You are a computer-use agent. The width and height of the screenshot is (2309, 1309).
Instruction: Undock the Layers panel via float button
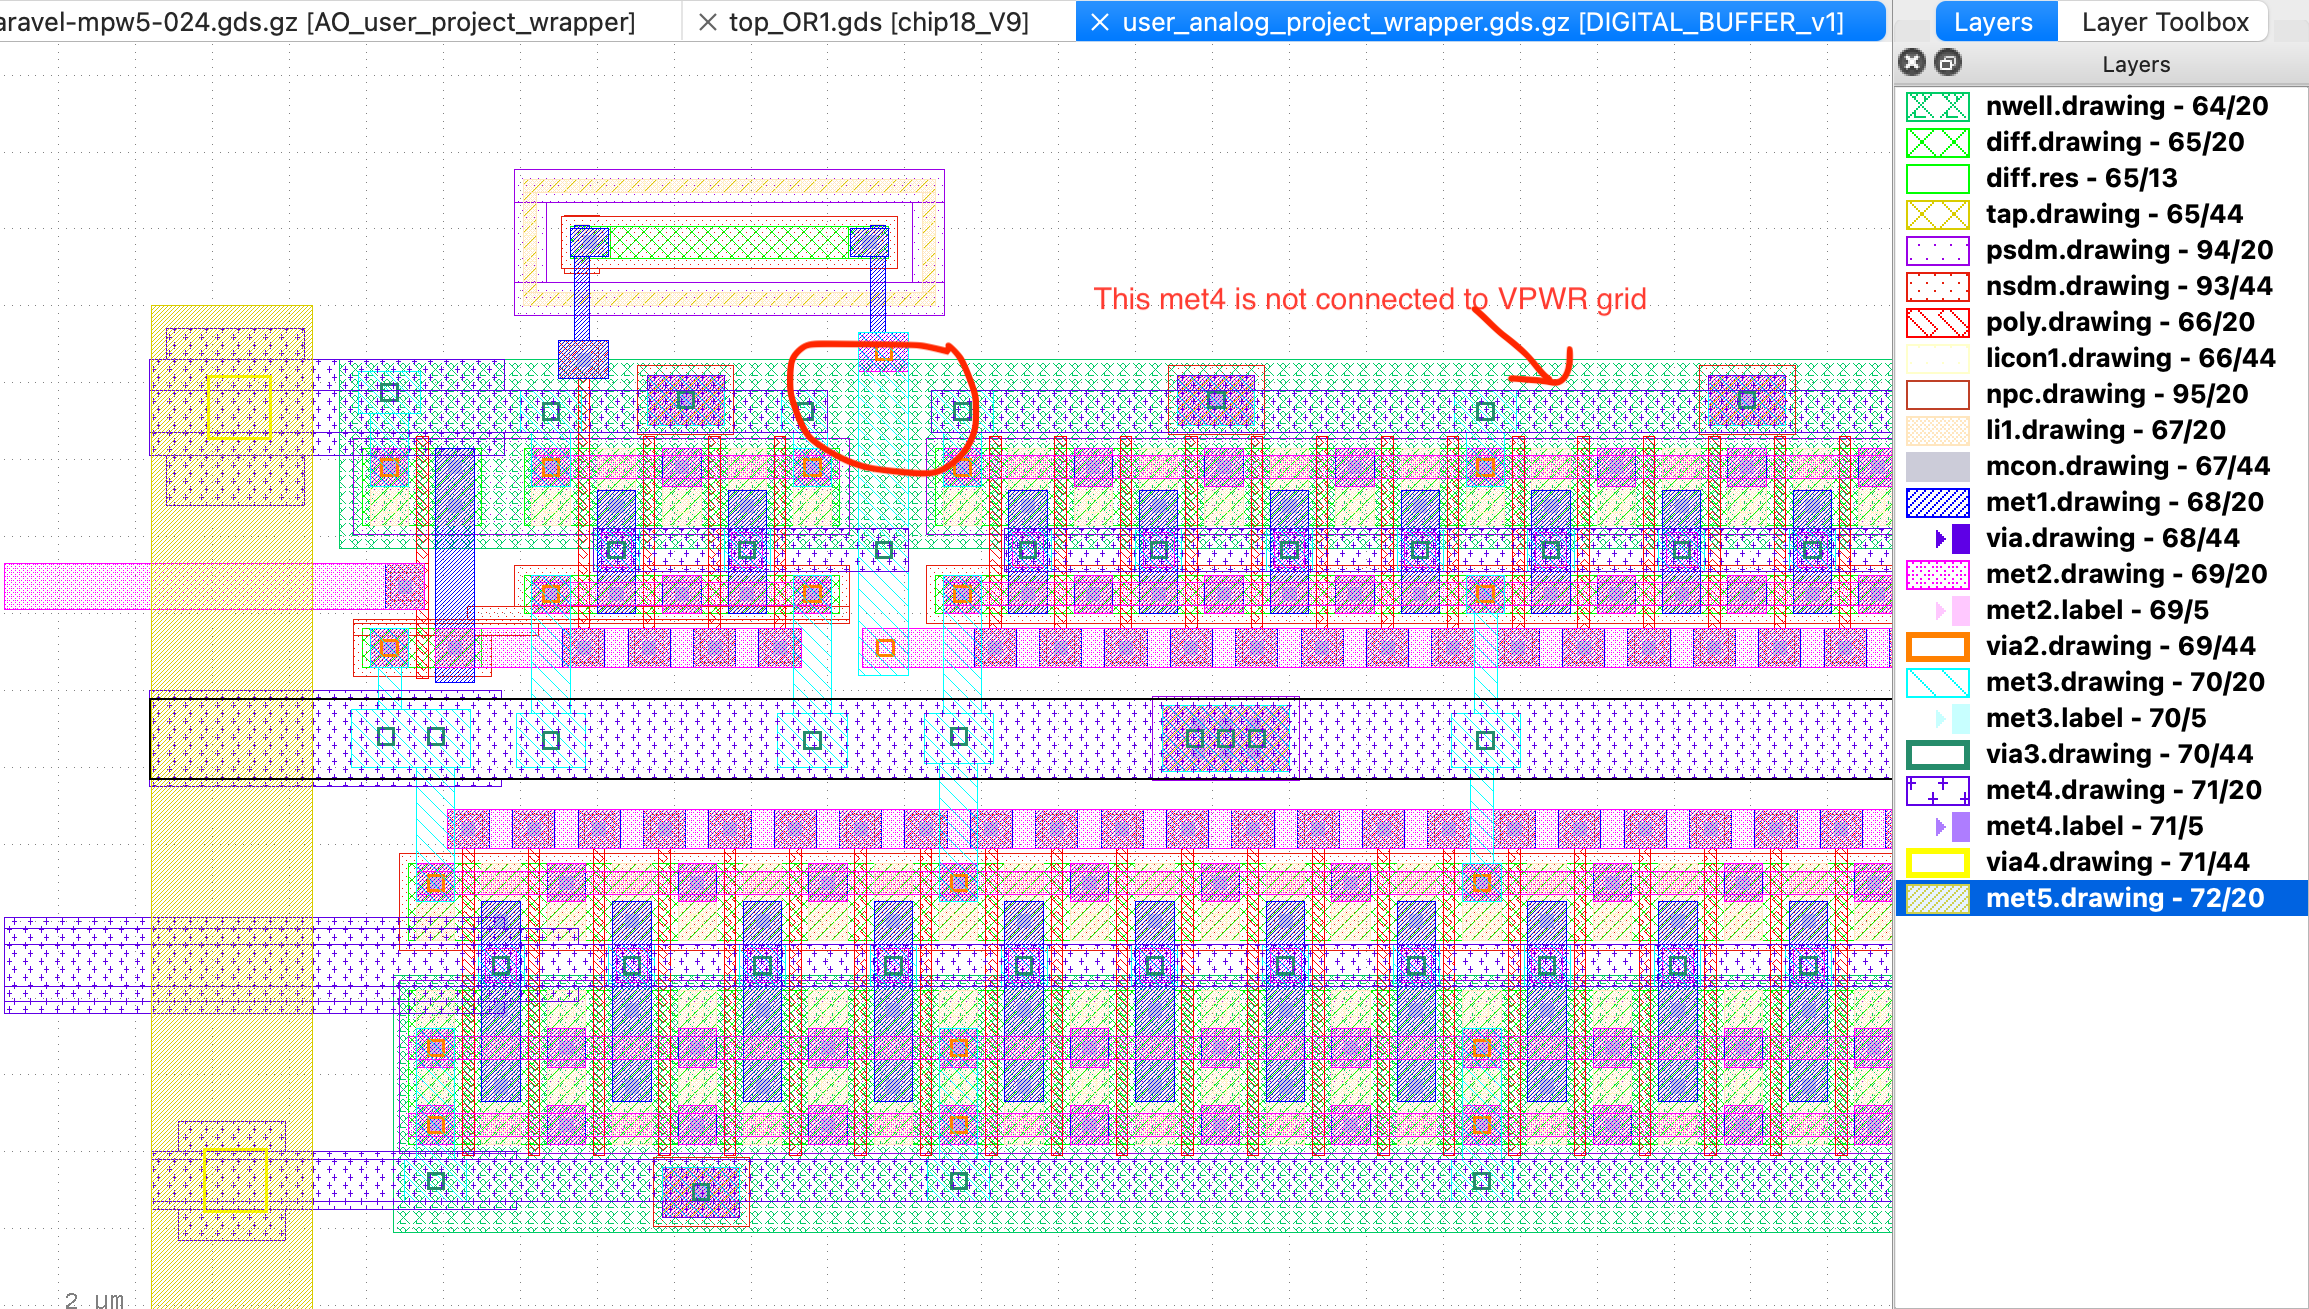pos(1947,63)
